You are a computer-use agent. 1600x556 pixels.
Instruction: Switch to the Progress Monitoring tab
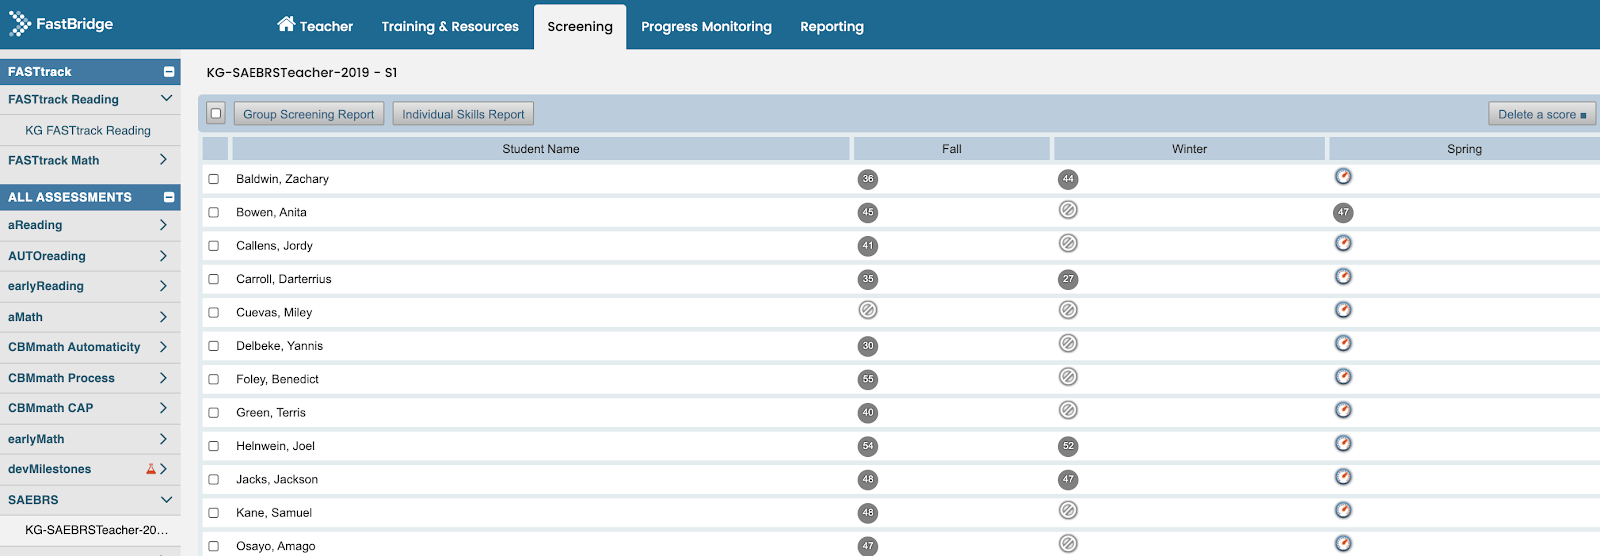click(706, 26)
